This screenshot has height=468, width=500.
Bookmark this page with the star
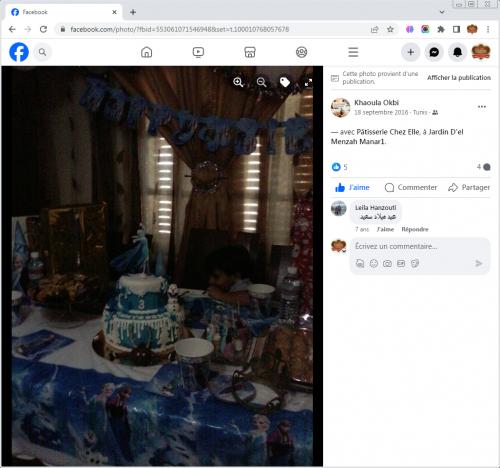pyautogui.click(x=390, y=29)
